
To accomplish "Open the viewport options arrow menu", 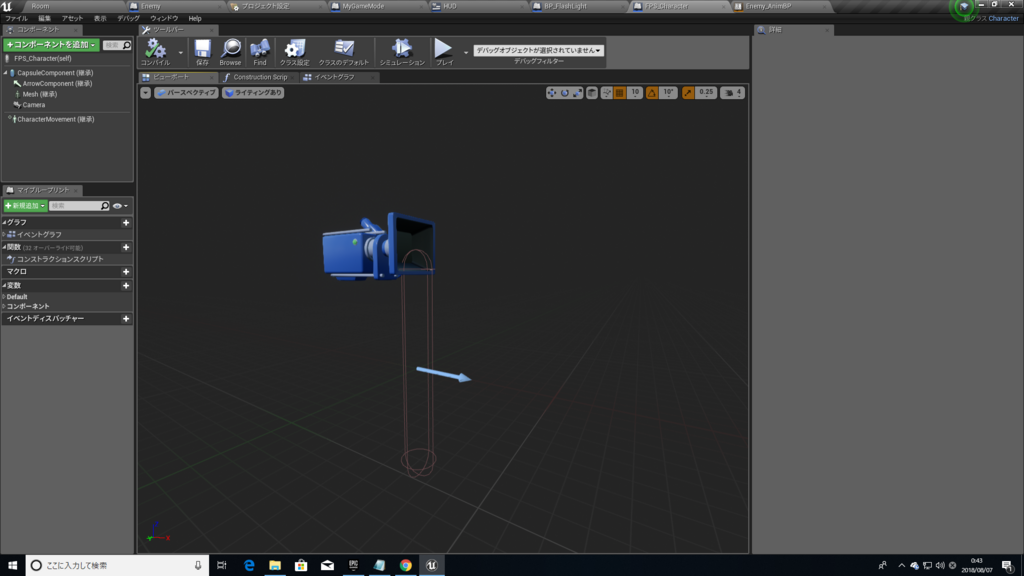I will [x=146, y=93].
